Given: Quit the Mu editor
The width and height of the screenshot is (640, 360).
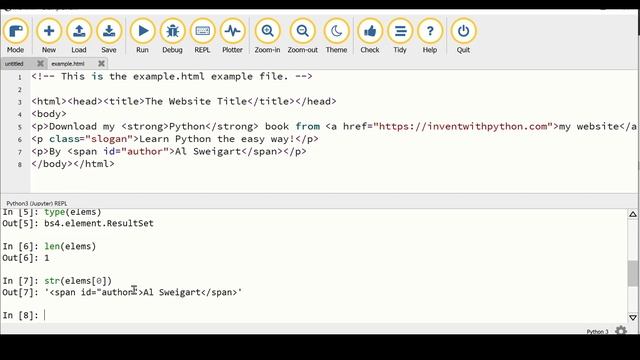Looking at the screenshot, I should click(463, 36).
